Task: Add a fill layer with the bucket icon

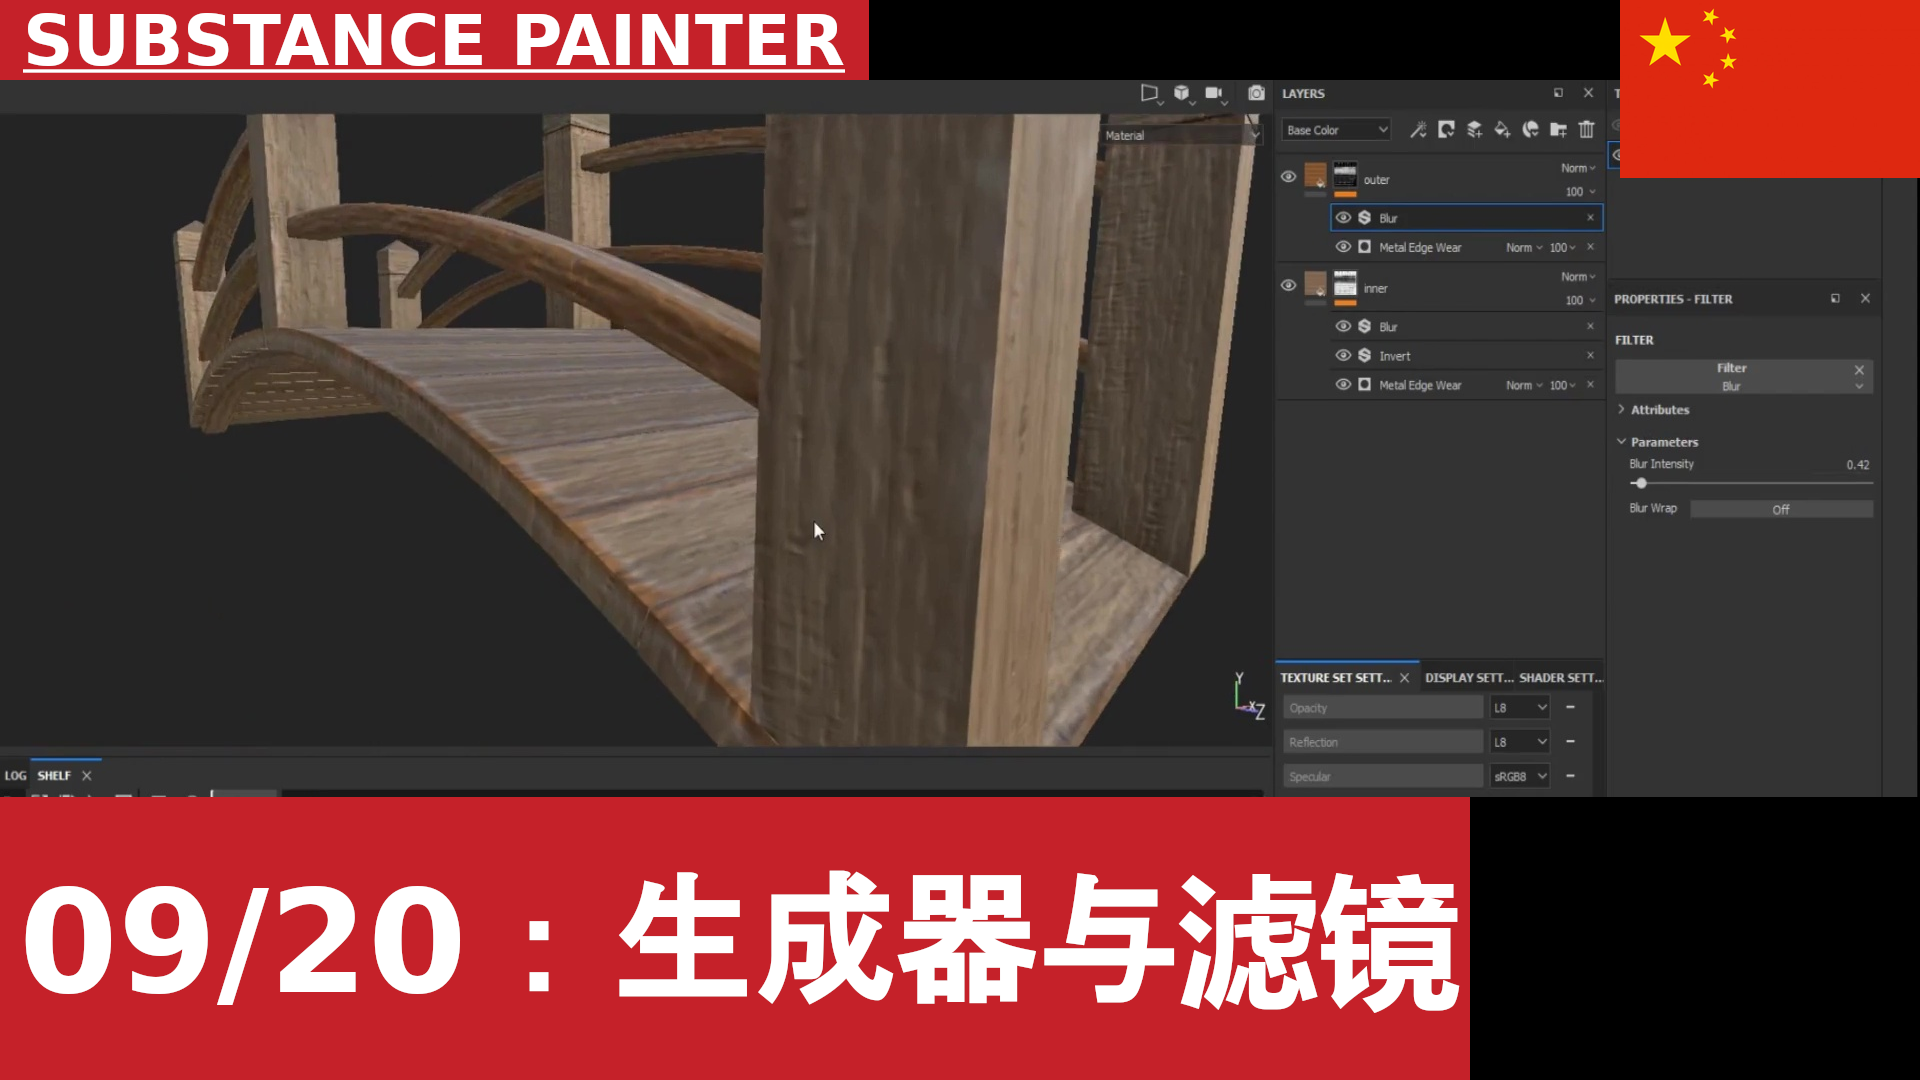Action: tap(1502, 130)
